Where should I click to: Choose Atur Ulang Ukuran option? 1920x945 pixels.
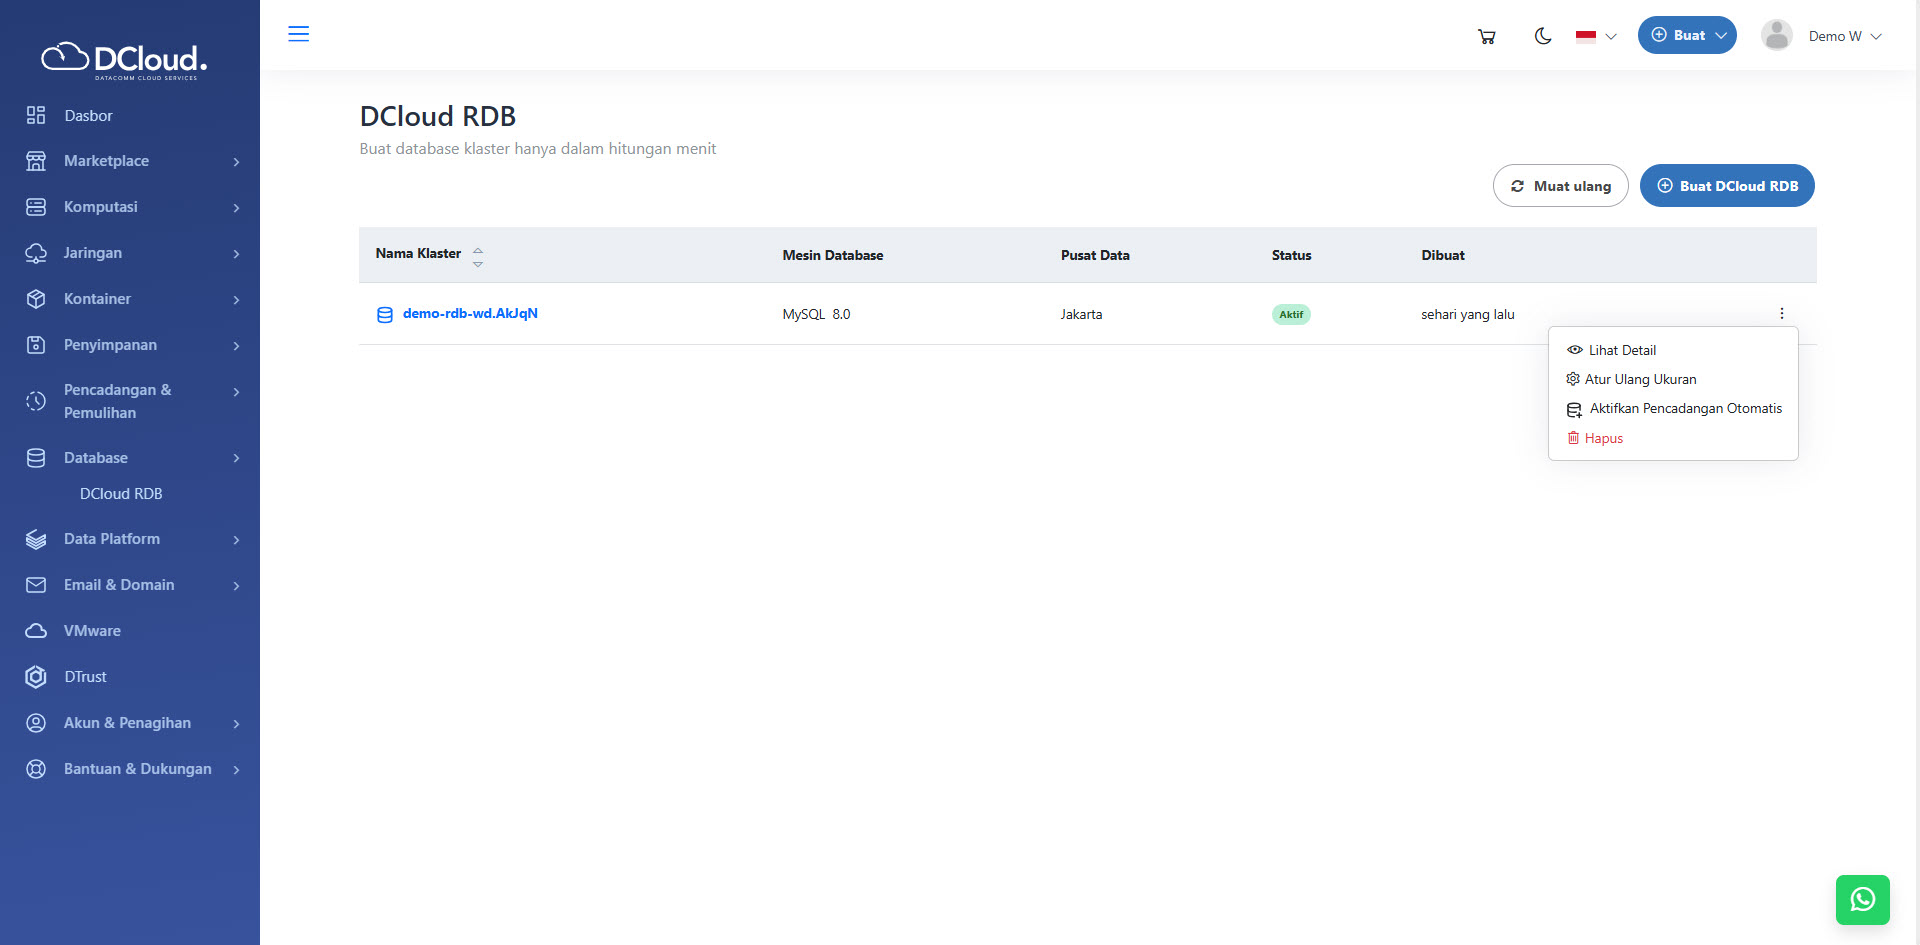1639,379
